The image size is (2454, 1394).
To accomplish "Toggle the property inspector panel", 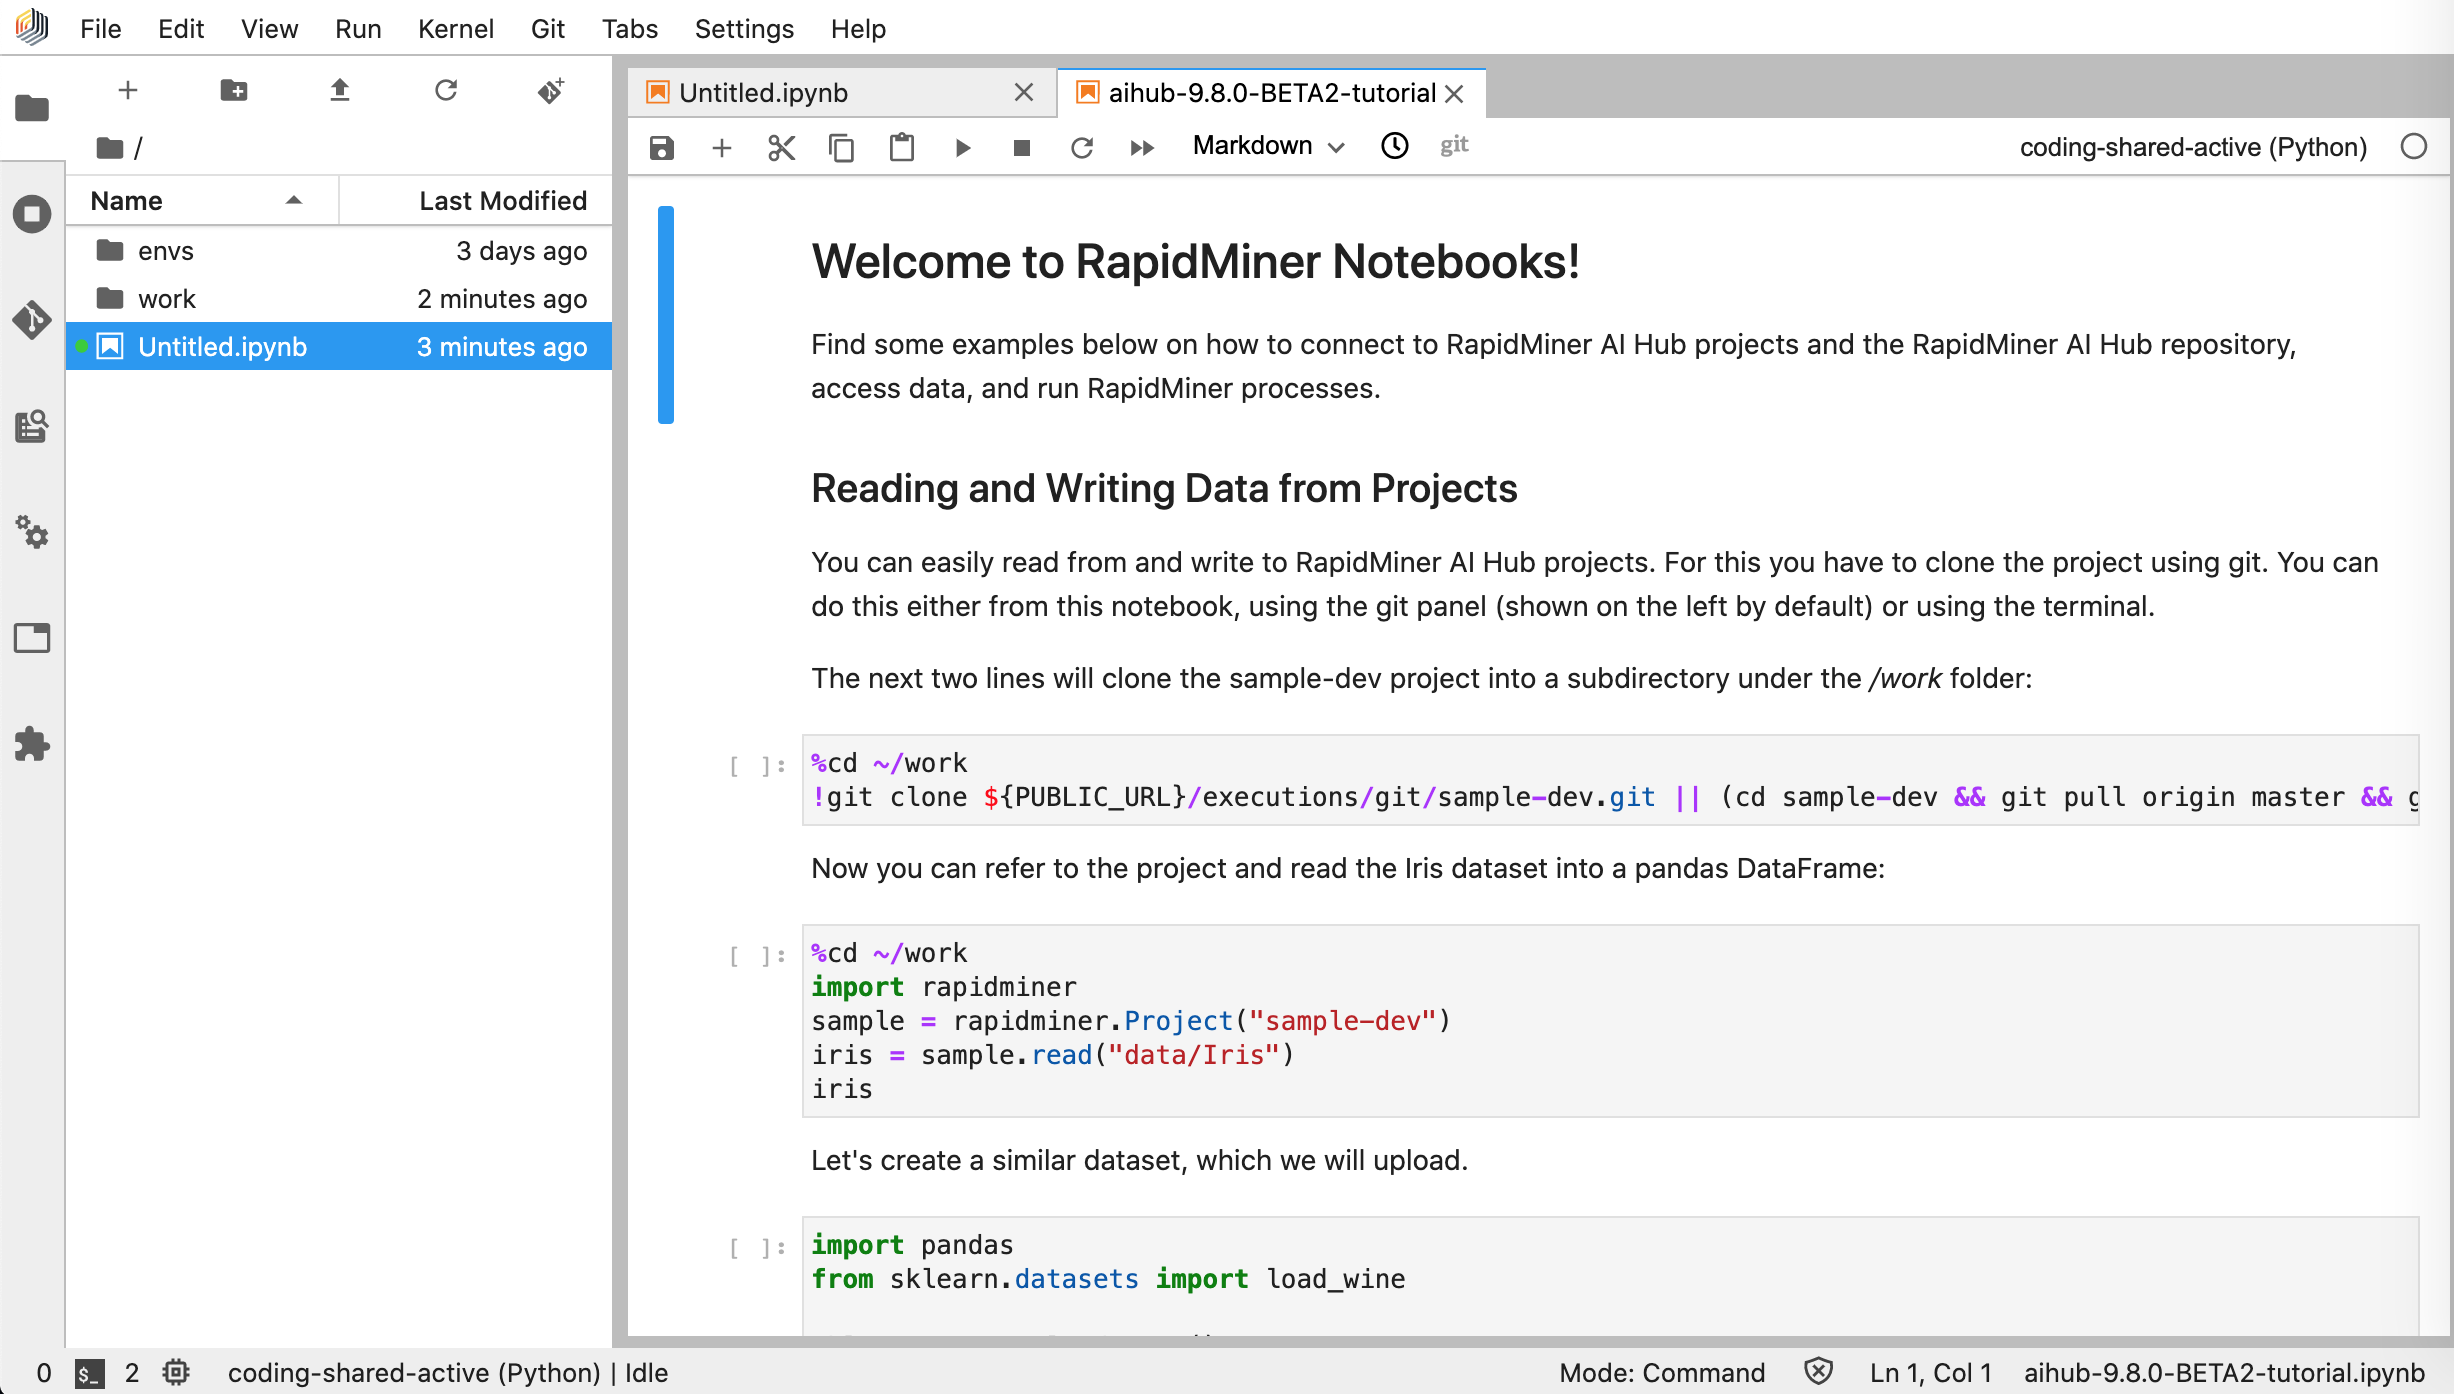I will point(33,638).
